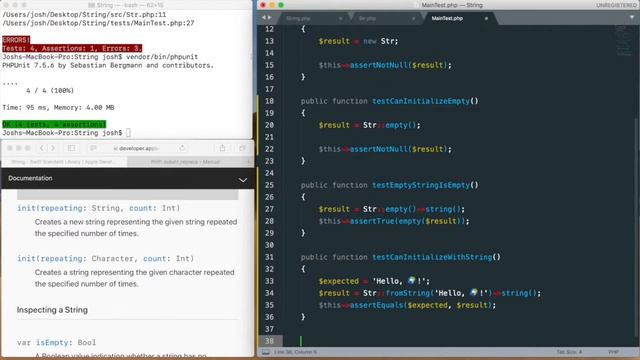Click the green OK tests result line

click(54, 124)
